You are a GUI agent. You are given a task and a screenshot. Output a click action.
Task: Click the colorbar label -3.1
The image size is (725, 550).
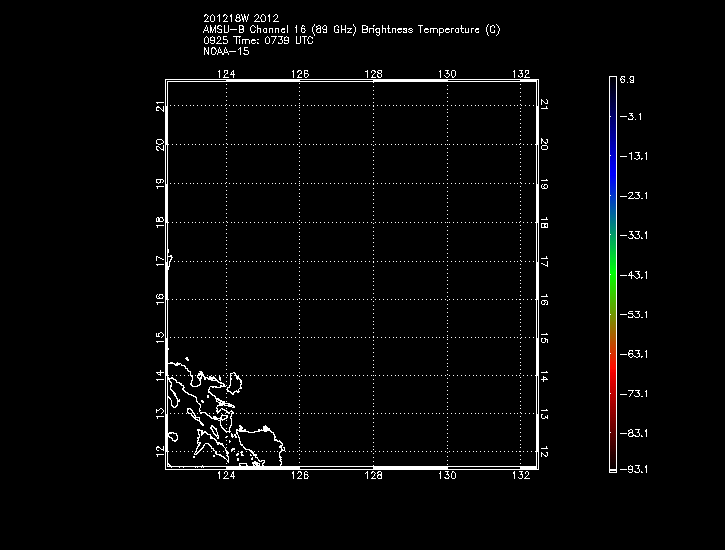631,116
